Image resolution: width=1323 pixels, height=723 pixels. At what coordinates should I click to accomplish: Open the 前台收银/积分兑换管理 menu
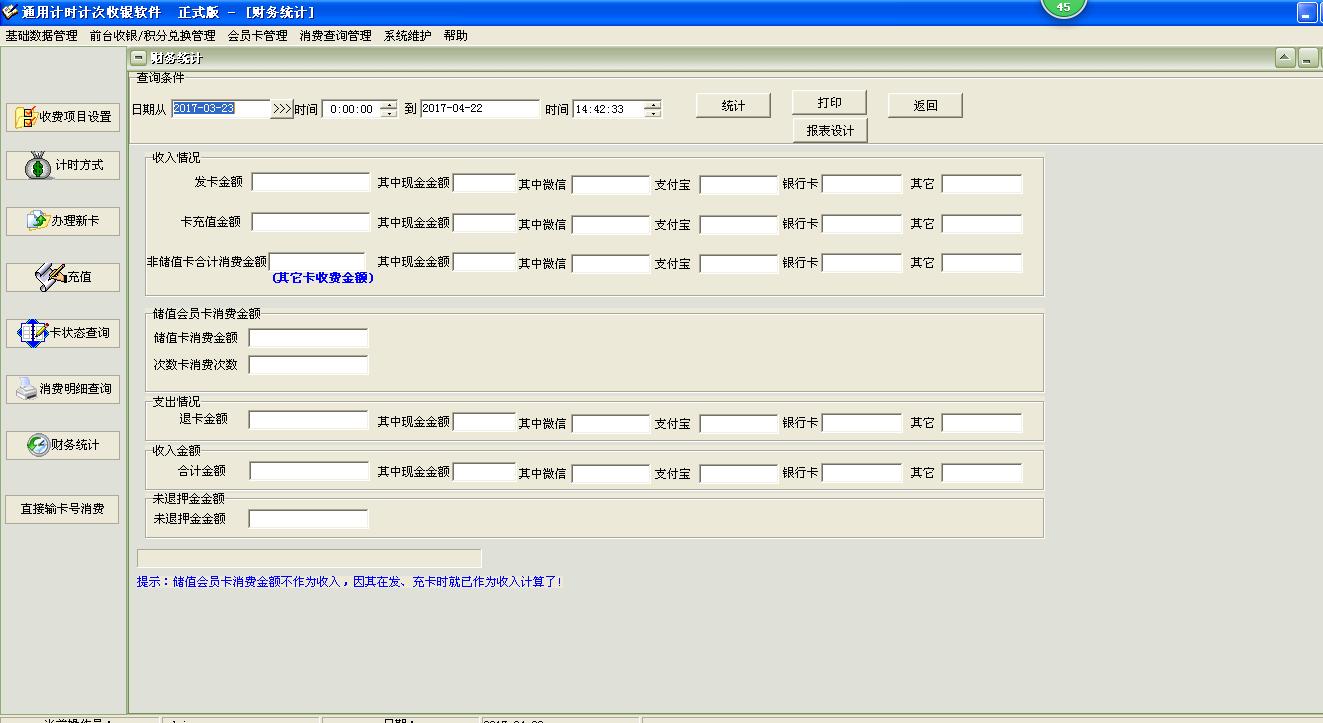pos(152,35)
